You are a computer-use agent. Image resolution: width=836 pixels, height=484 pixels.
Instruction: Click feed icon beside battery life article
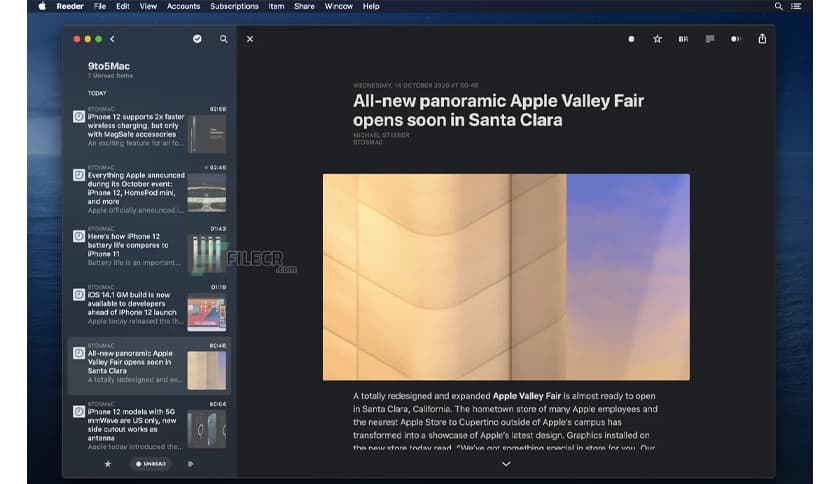point(79,236)
